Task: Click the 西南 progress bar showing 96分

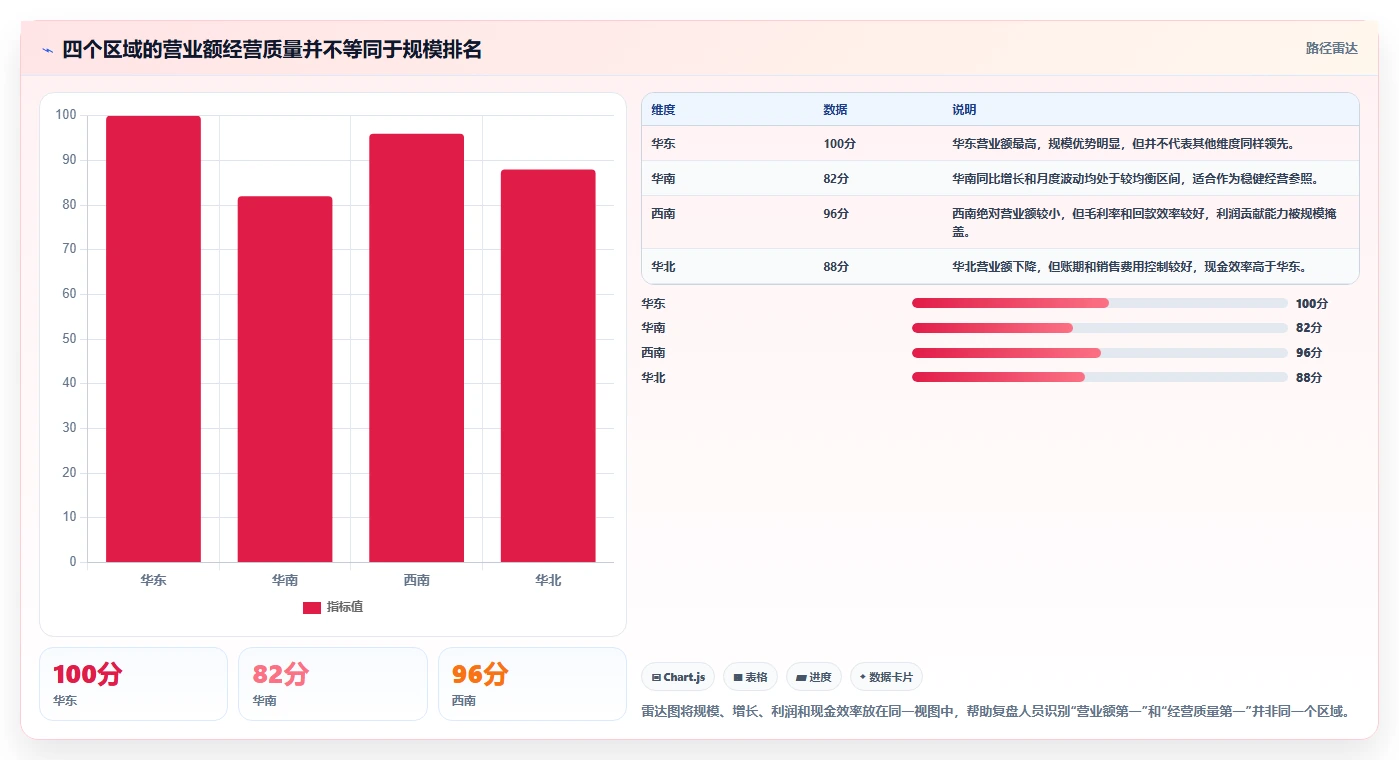Action: 1100,353
